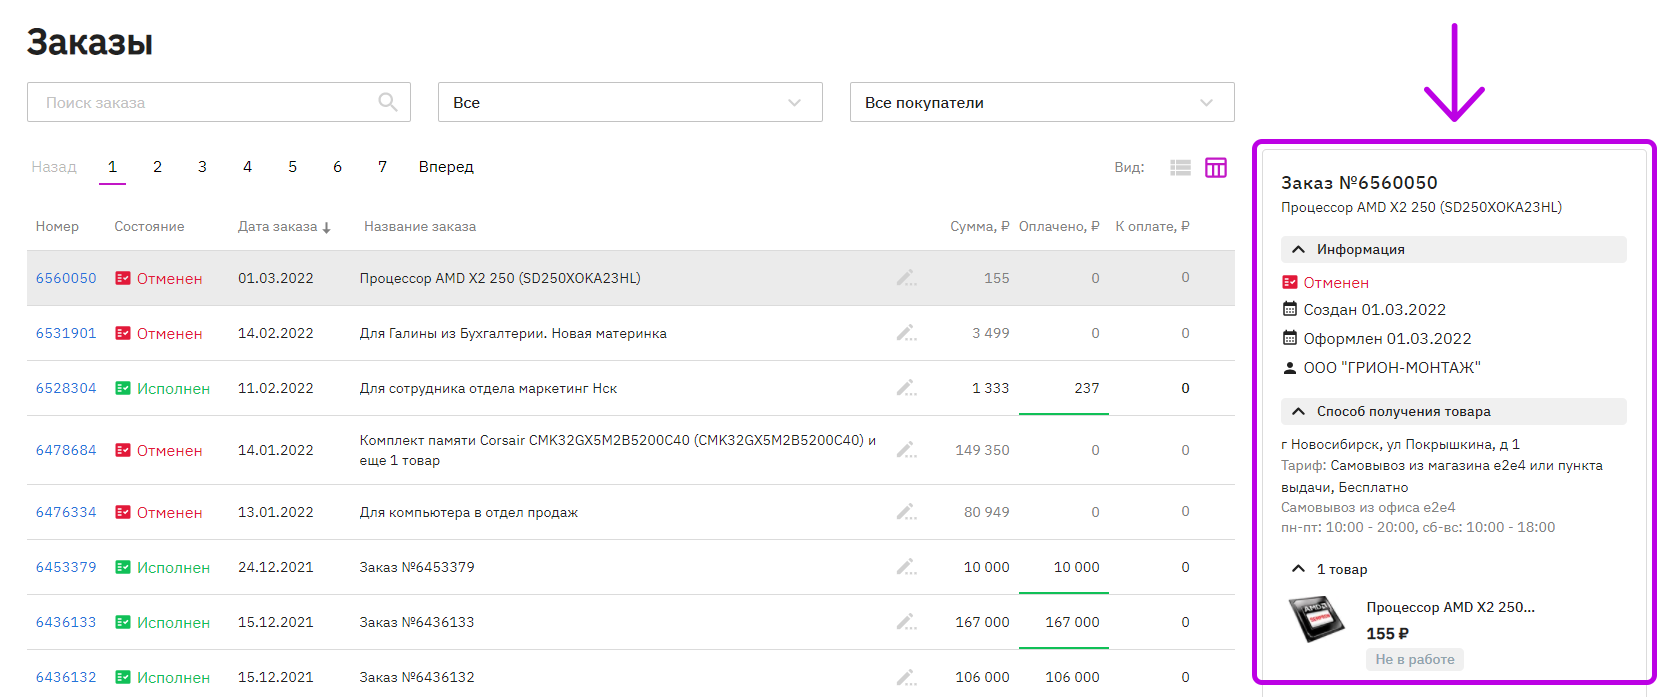Edit name of order 6560050 pencil icon
Image resolution: width=1672 pixels, height=697 pixels.
[906, 278]
